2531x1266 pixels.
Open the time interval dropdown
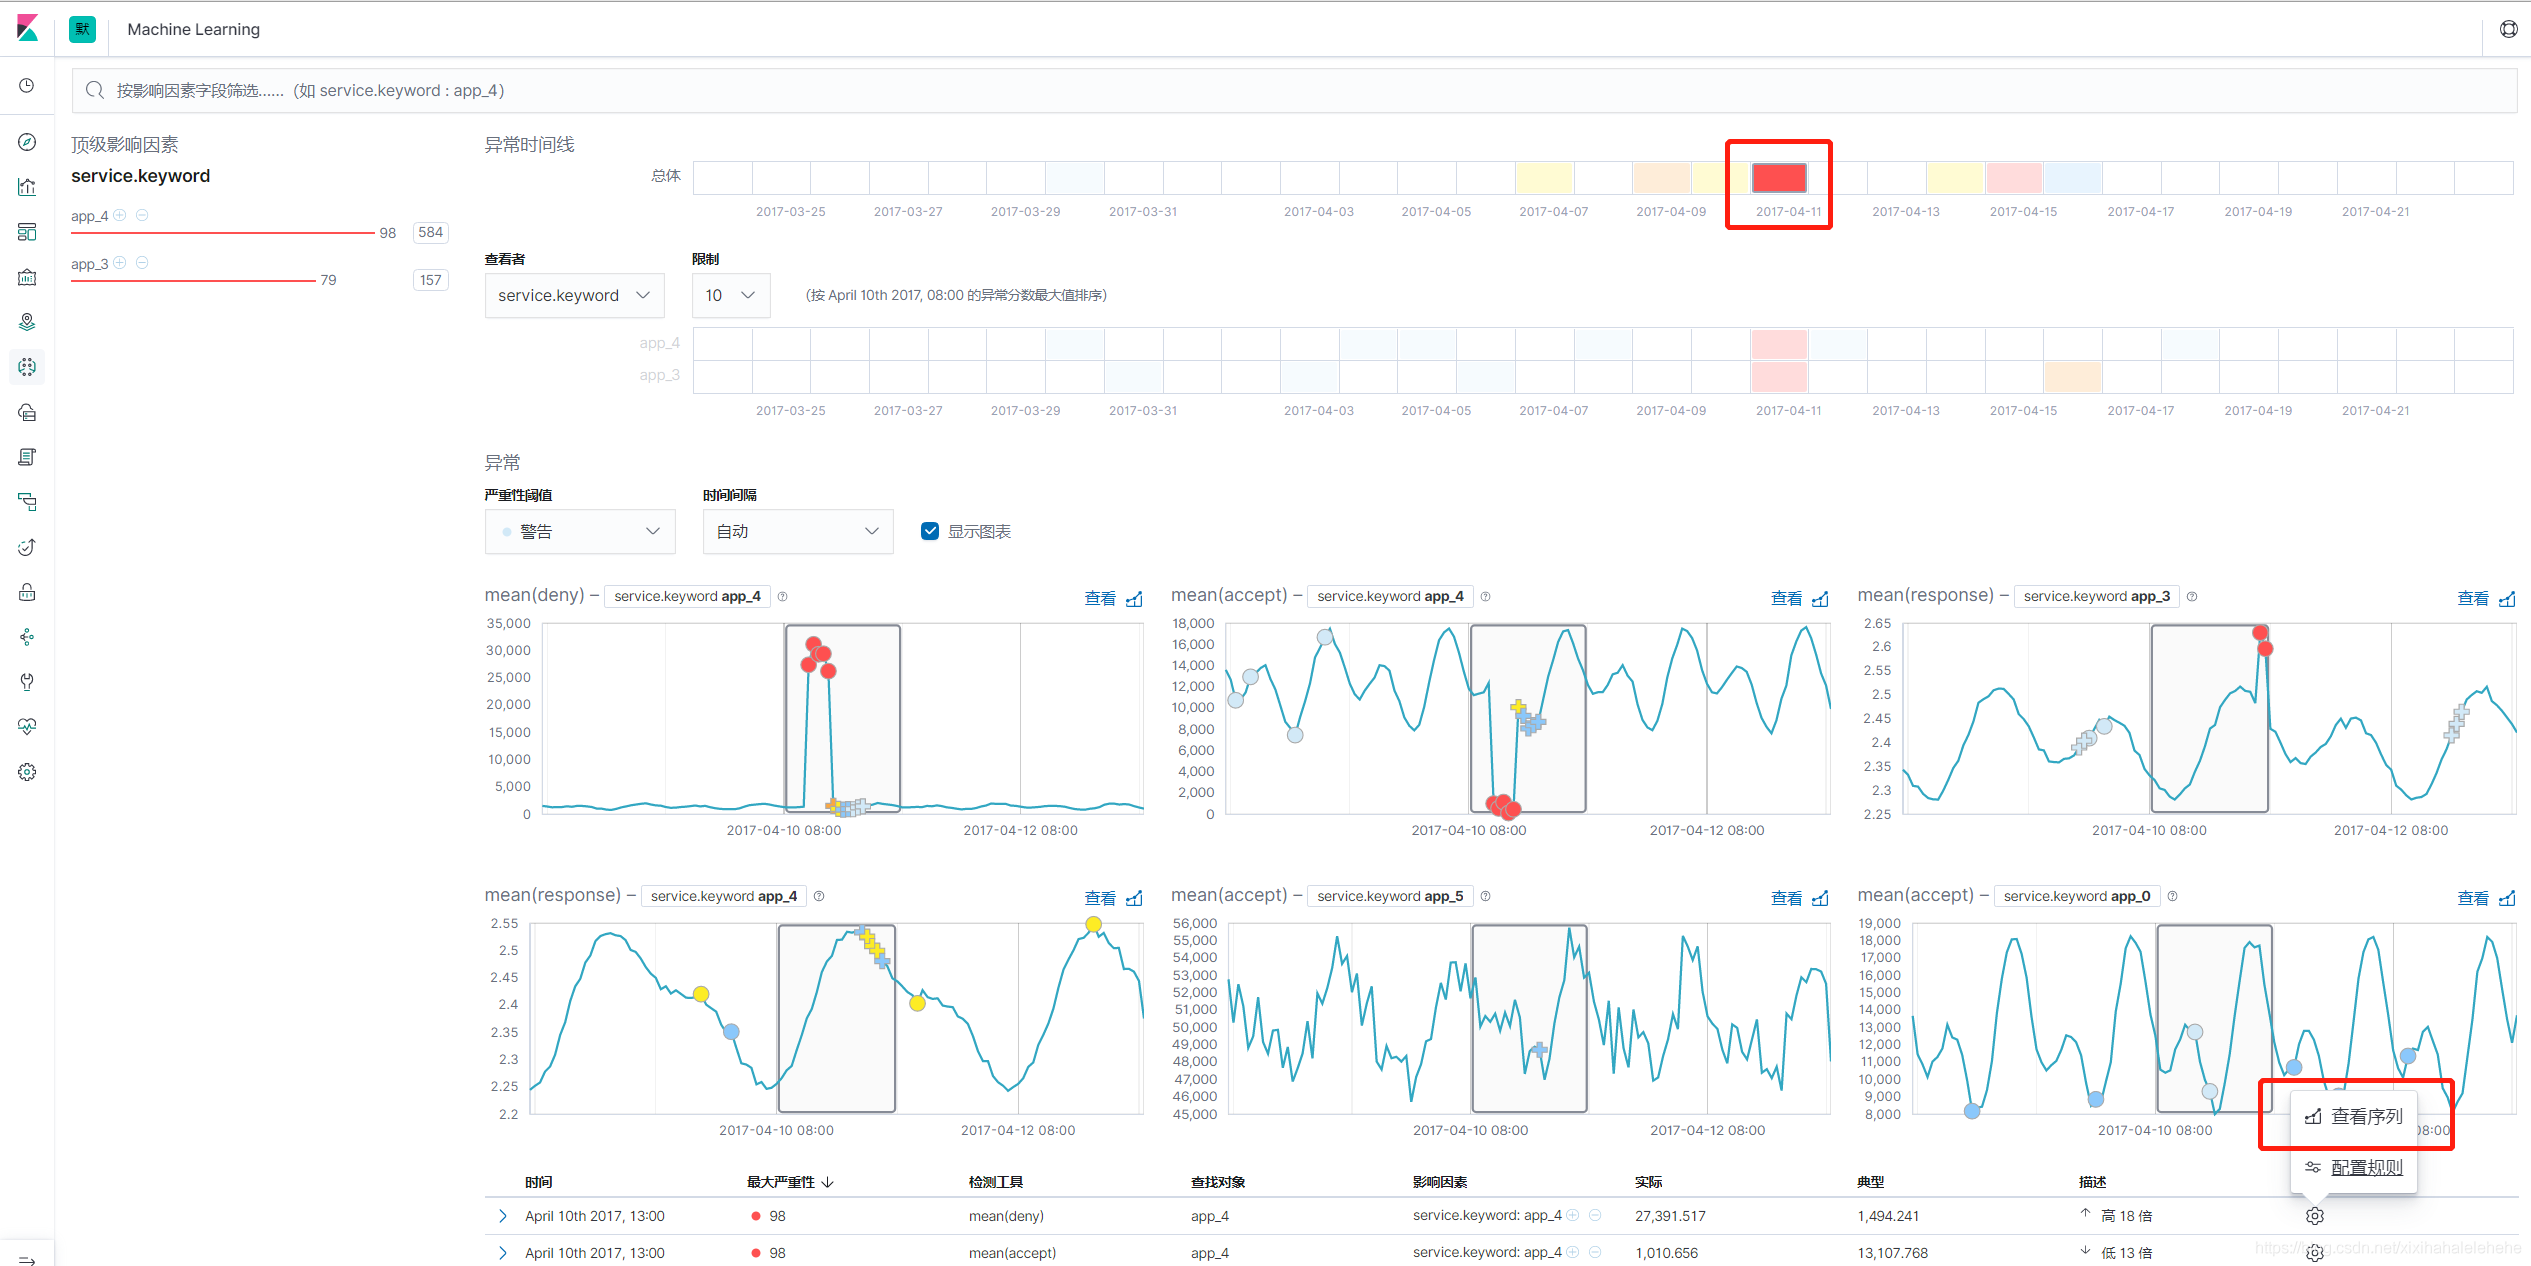click(x=798, y=531)
